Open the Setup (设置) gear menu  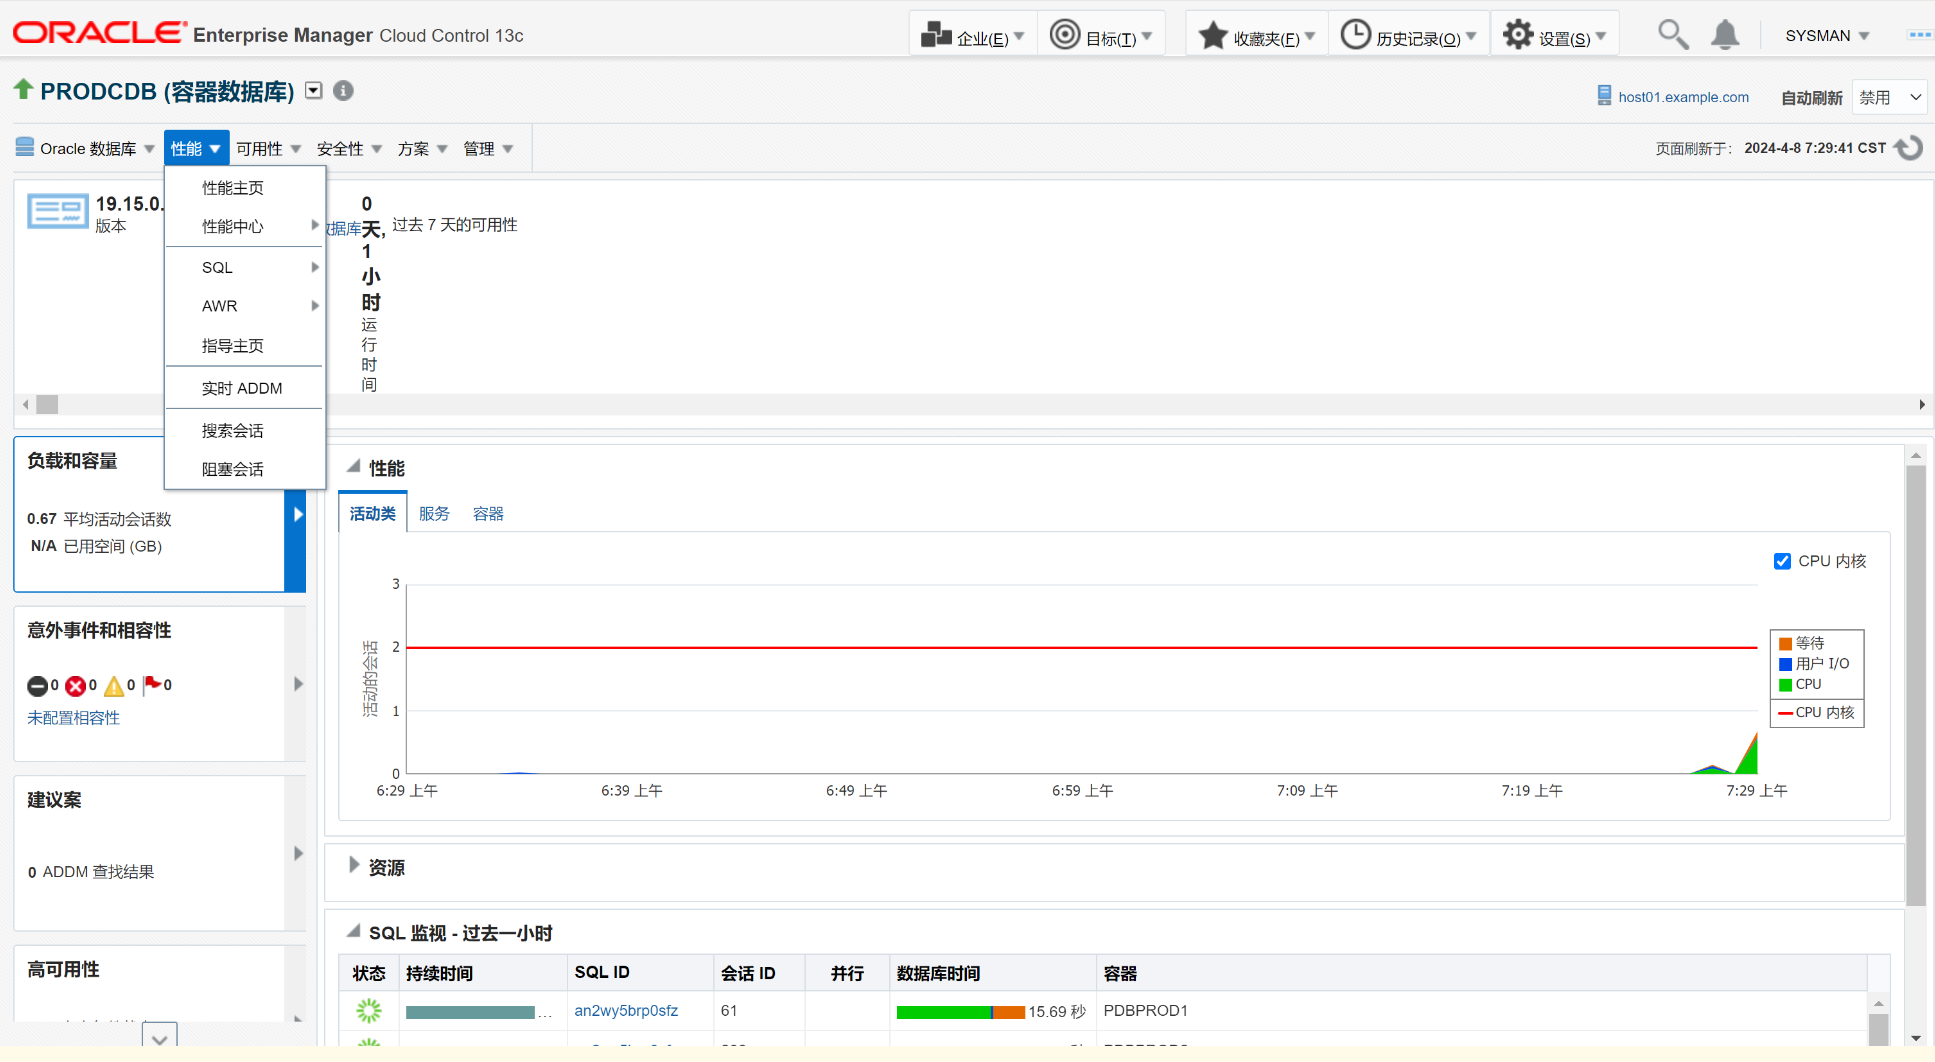(x=1518, y=35)
